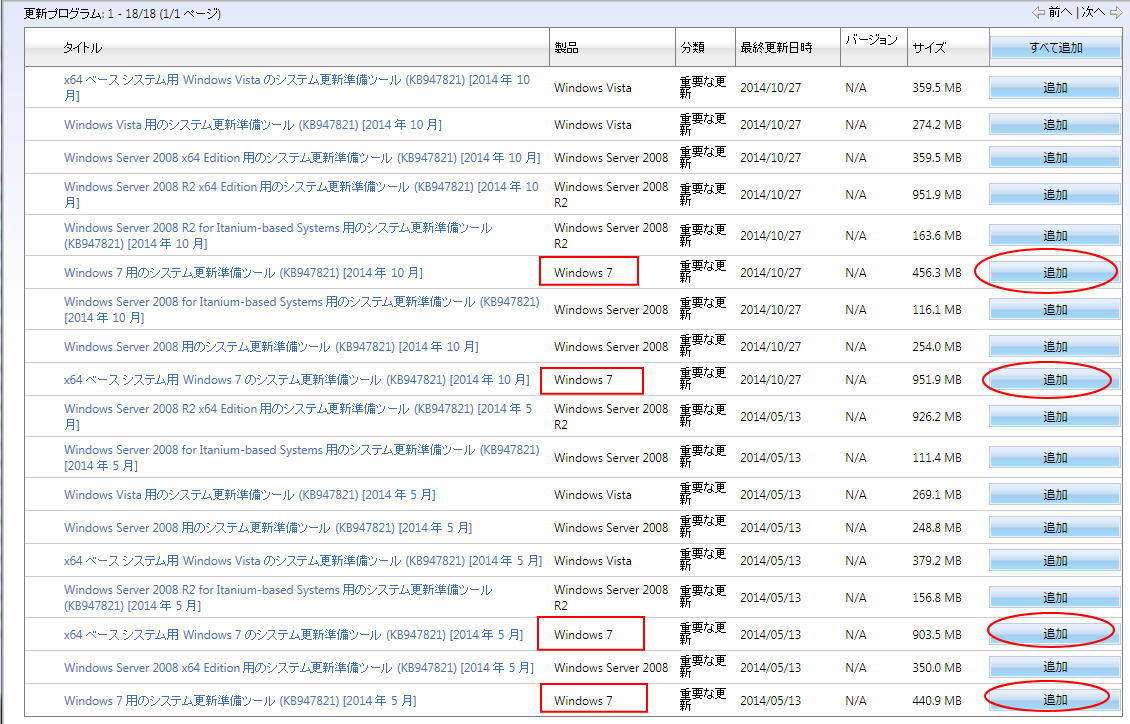Sort by the 製品 column header

click(566, 48)
